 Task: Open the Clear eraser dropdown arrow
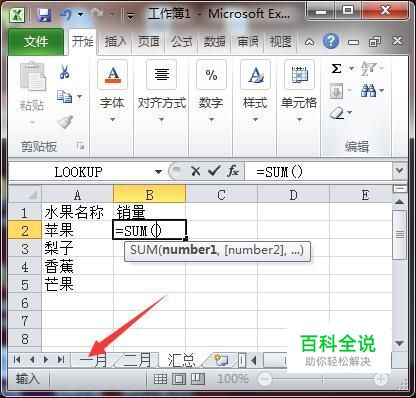click(x=350, y=113)
